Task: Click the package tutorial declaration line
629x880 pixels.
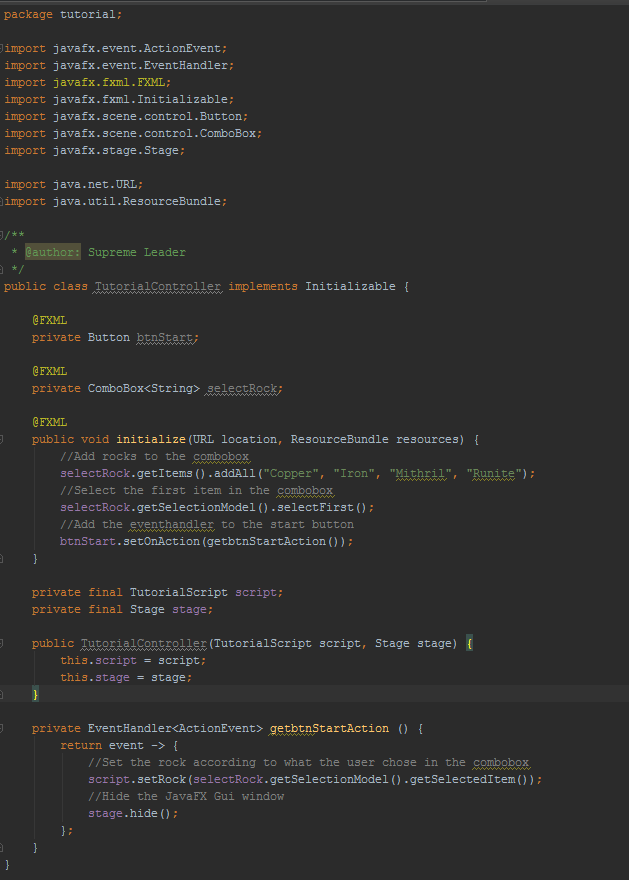Action: 63,14
